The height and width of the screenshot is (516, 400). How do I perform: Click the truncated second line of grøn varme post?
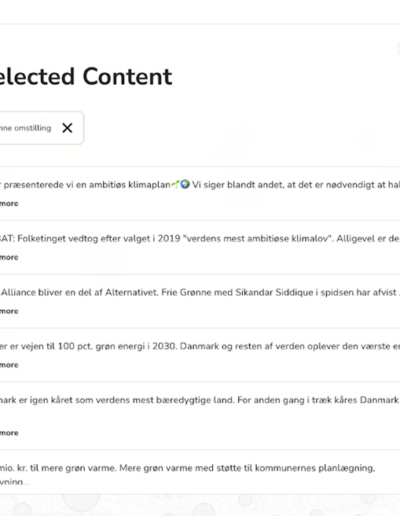pyautogui.click(x=14, y=482)
